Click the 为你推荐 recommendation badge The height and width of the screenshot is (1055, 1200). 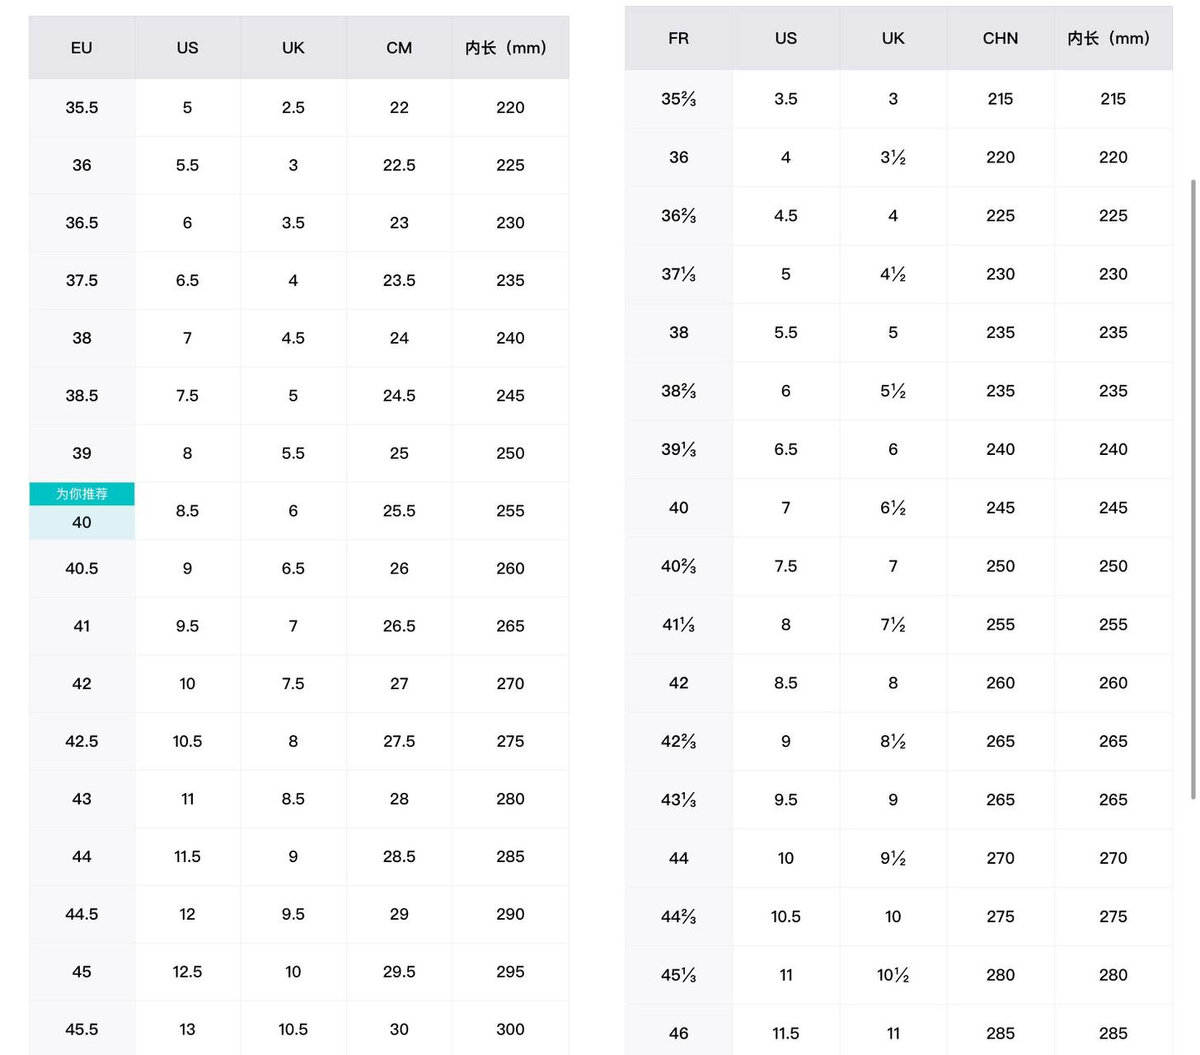pos(82,494)
